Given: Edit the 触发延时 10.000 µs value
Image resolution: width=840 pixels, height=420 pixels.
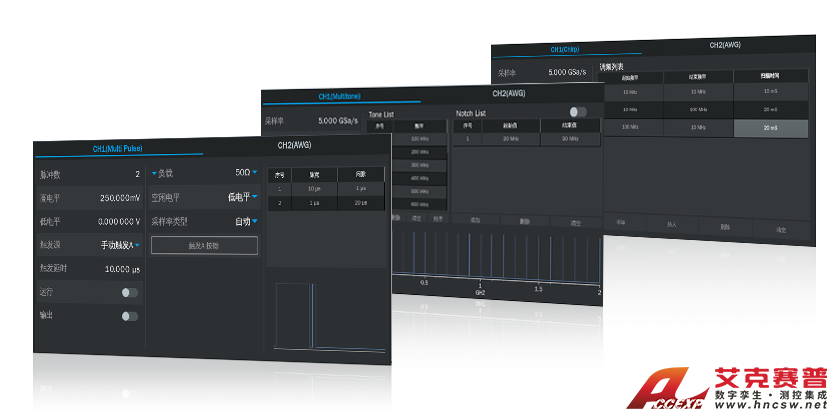Looking at the screenshot, I should tap(122, 270).
